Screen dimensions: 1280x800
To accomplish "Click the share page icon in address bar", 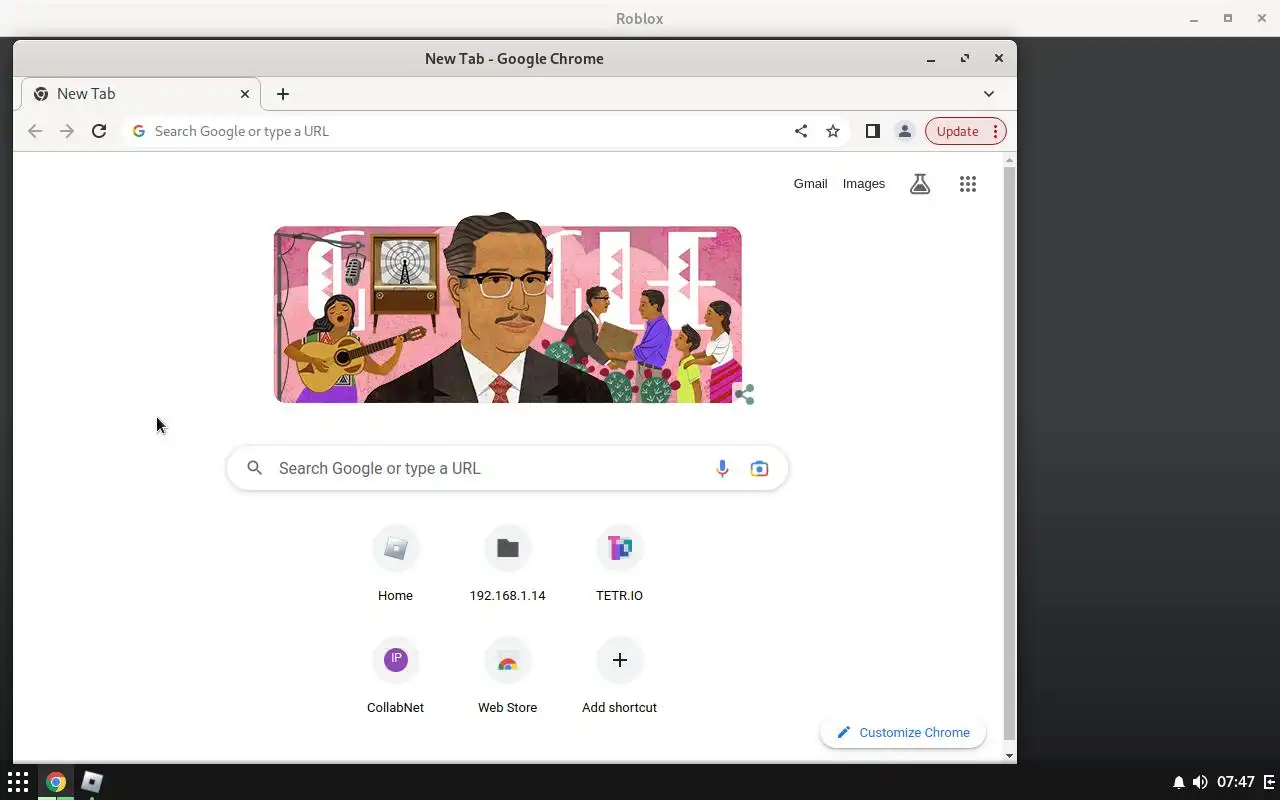I will (801, 131).
